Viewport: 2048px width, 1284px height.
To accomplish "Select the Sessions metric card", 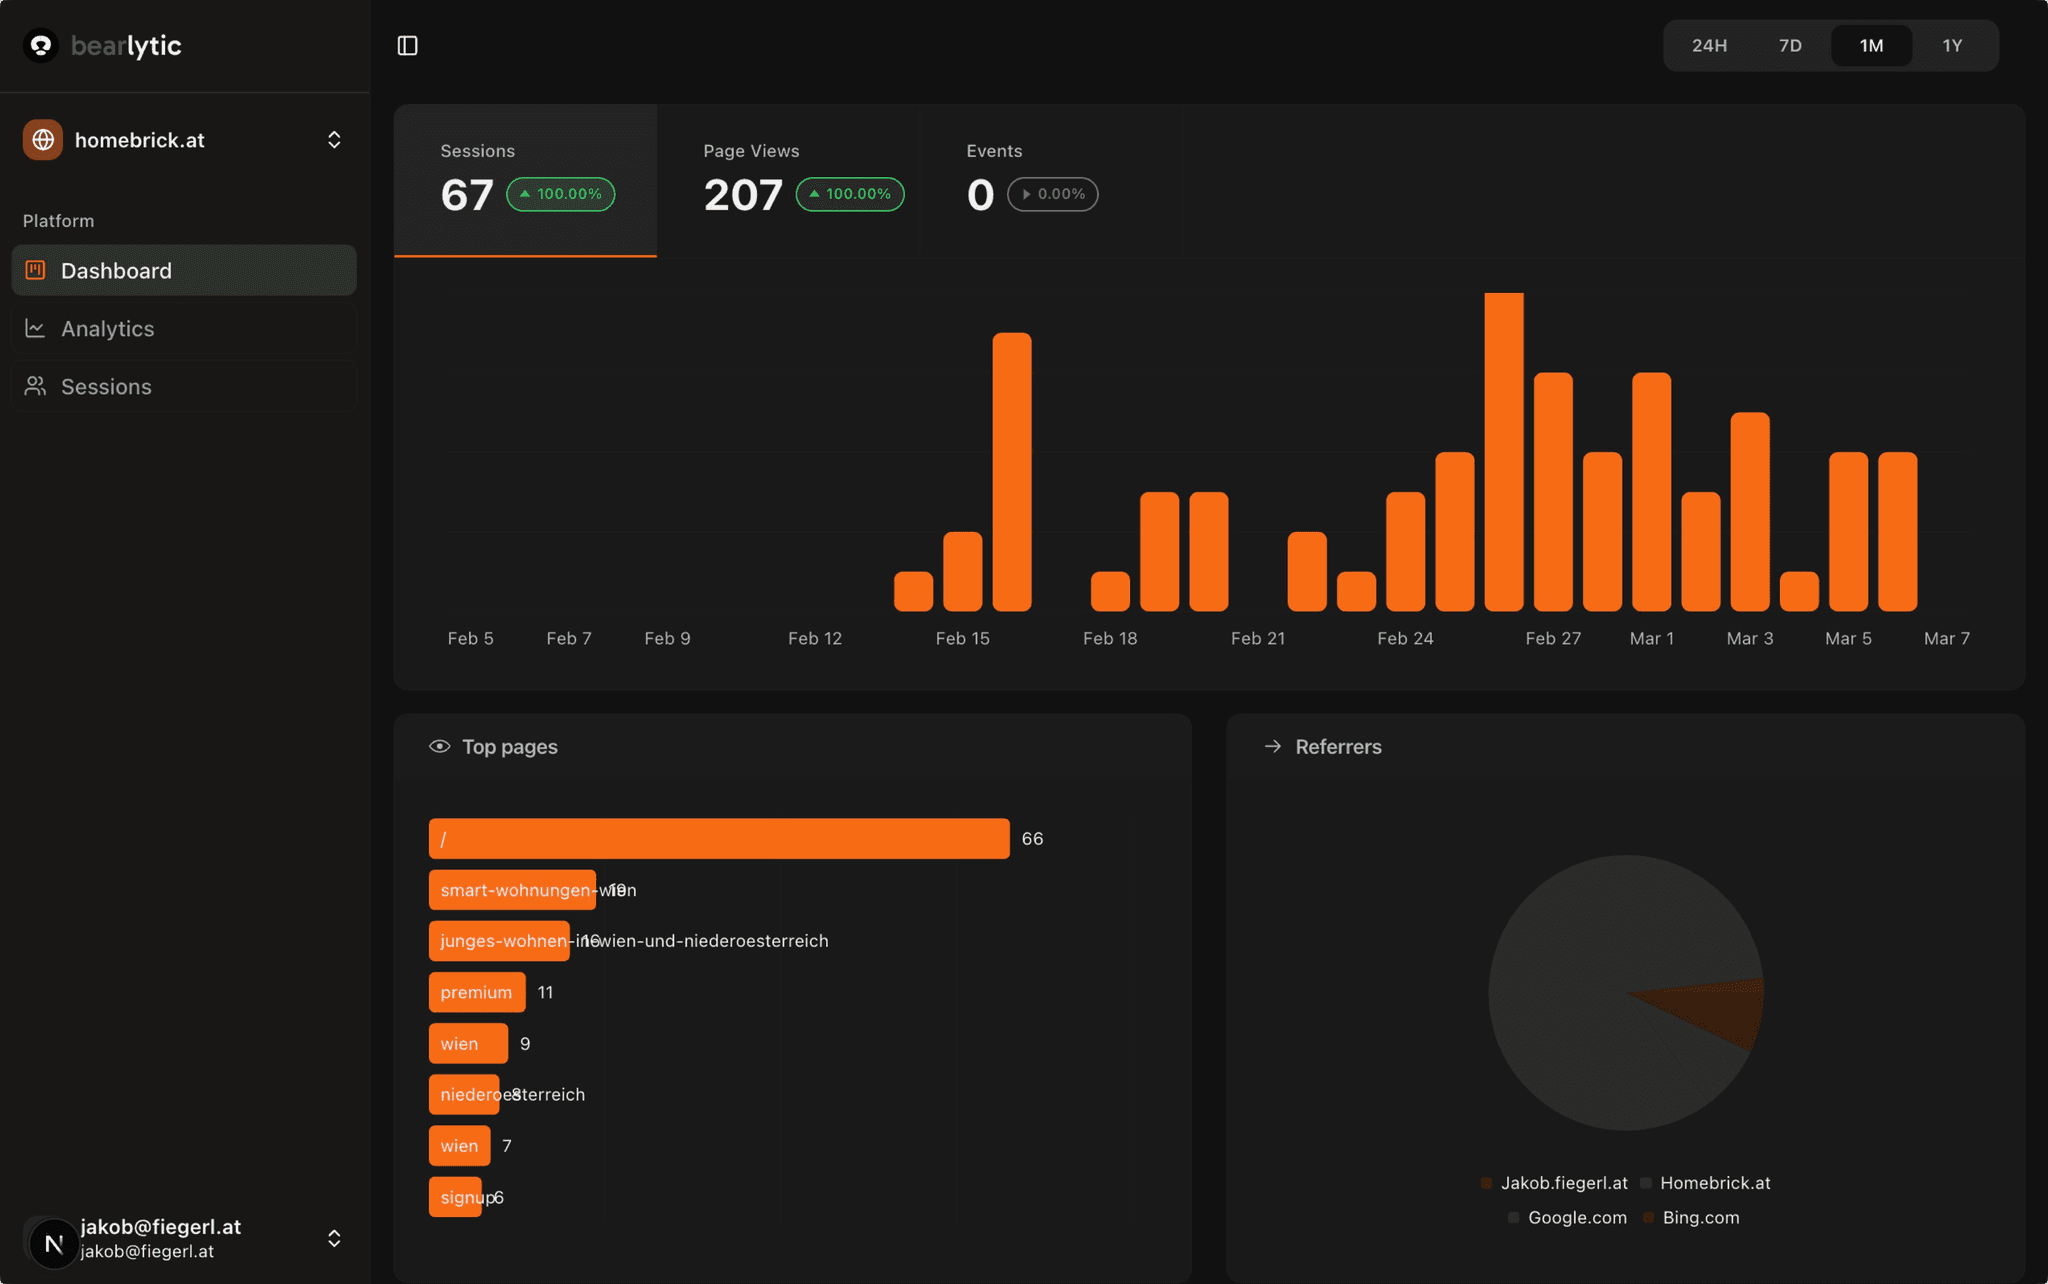I will click(x=525, y=180).
